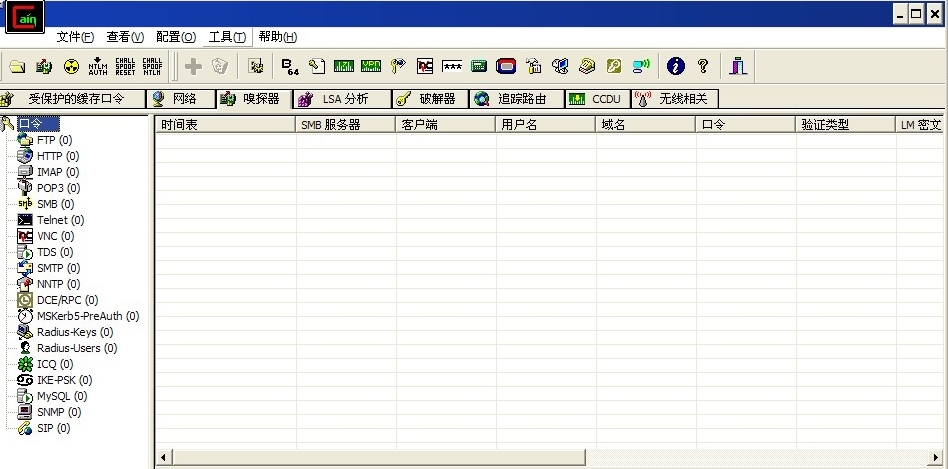Image resolution: width=948 pixels, height=469 pixels.
Task: Select MSKerb5-PreAuth (0) in the tree
Action: pyautogui.click(x=88, y=316)
